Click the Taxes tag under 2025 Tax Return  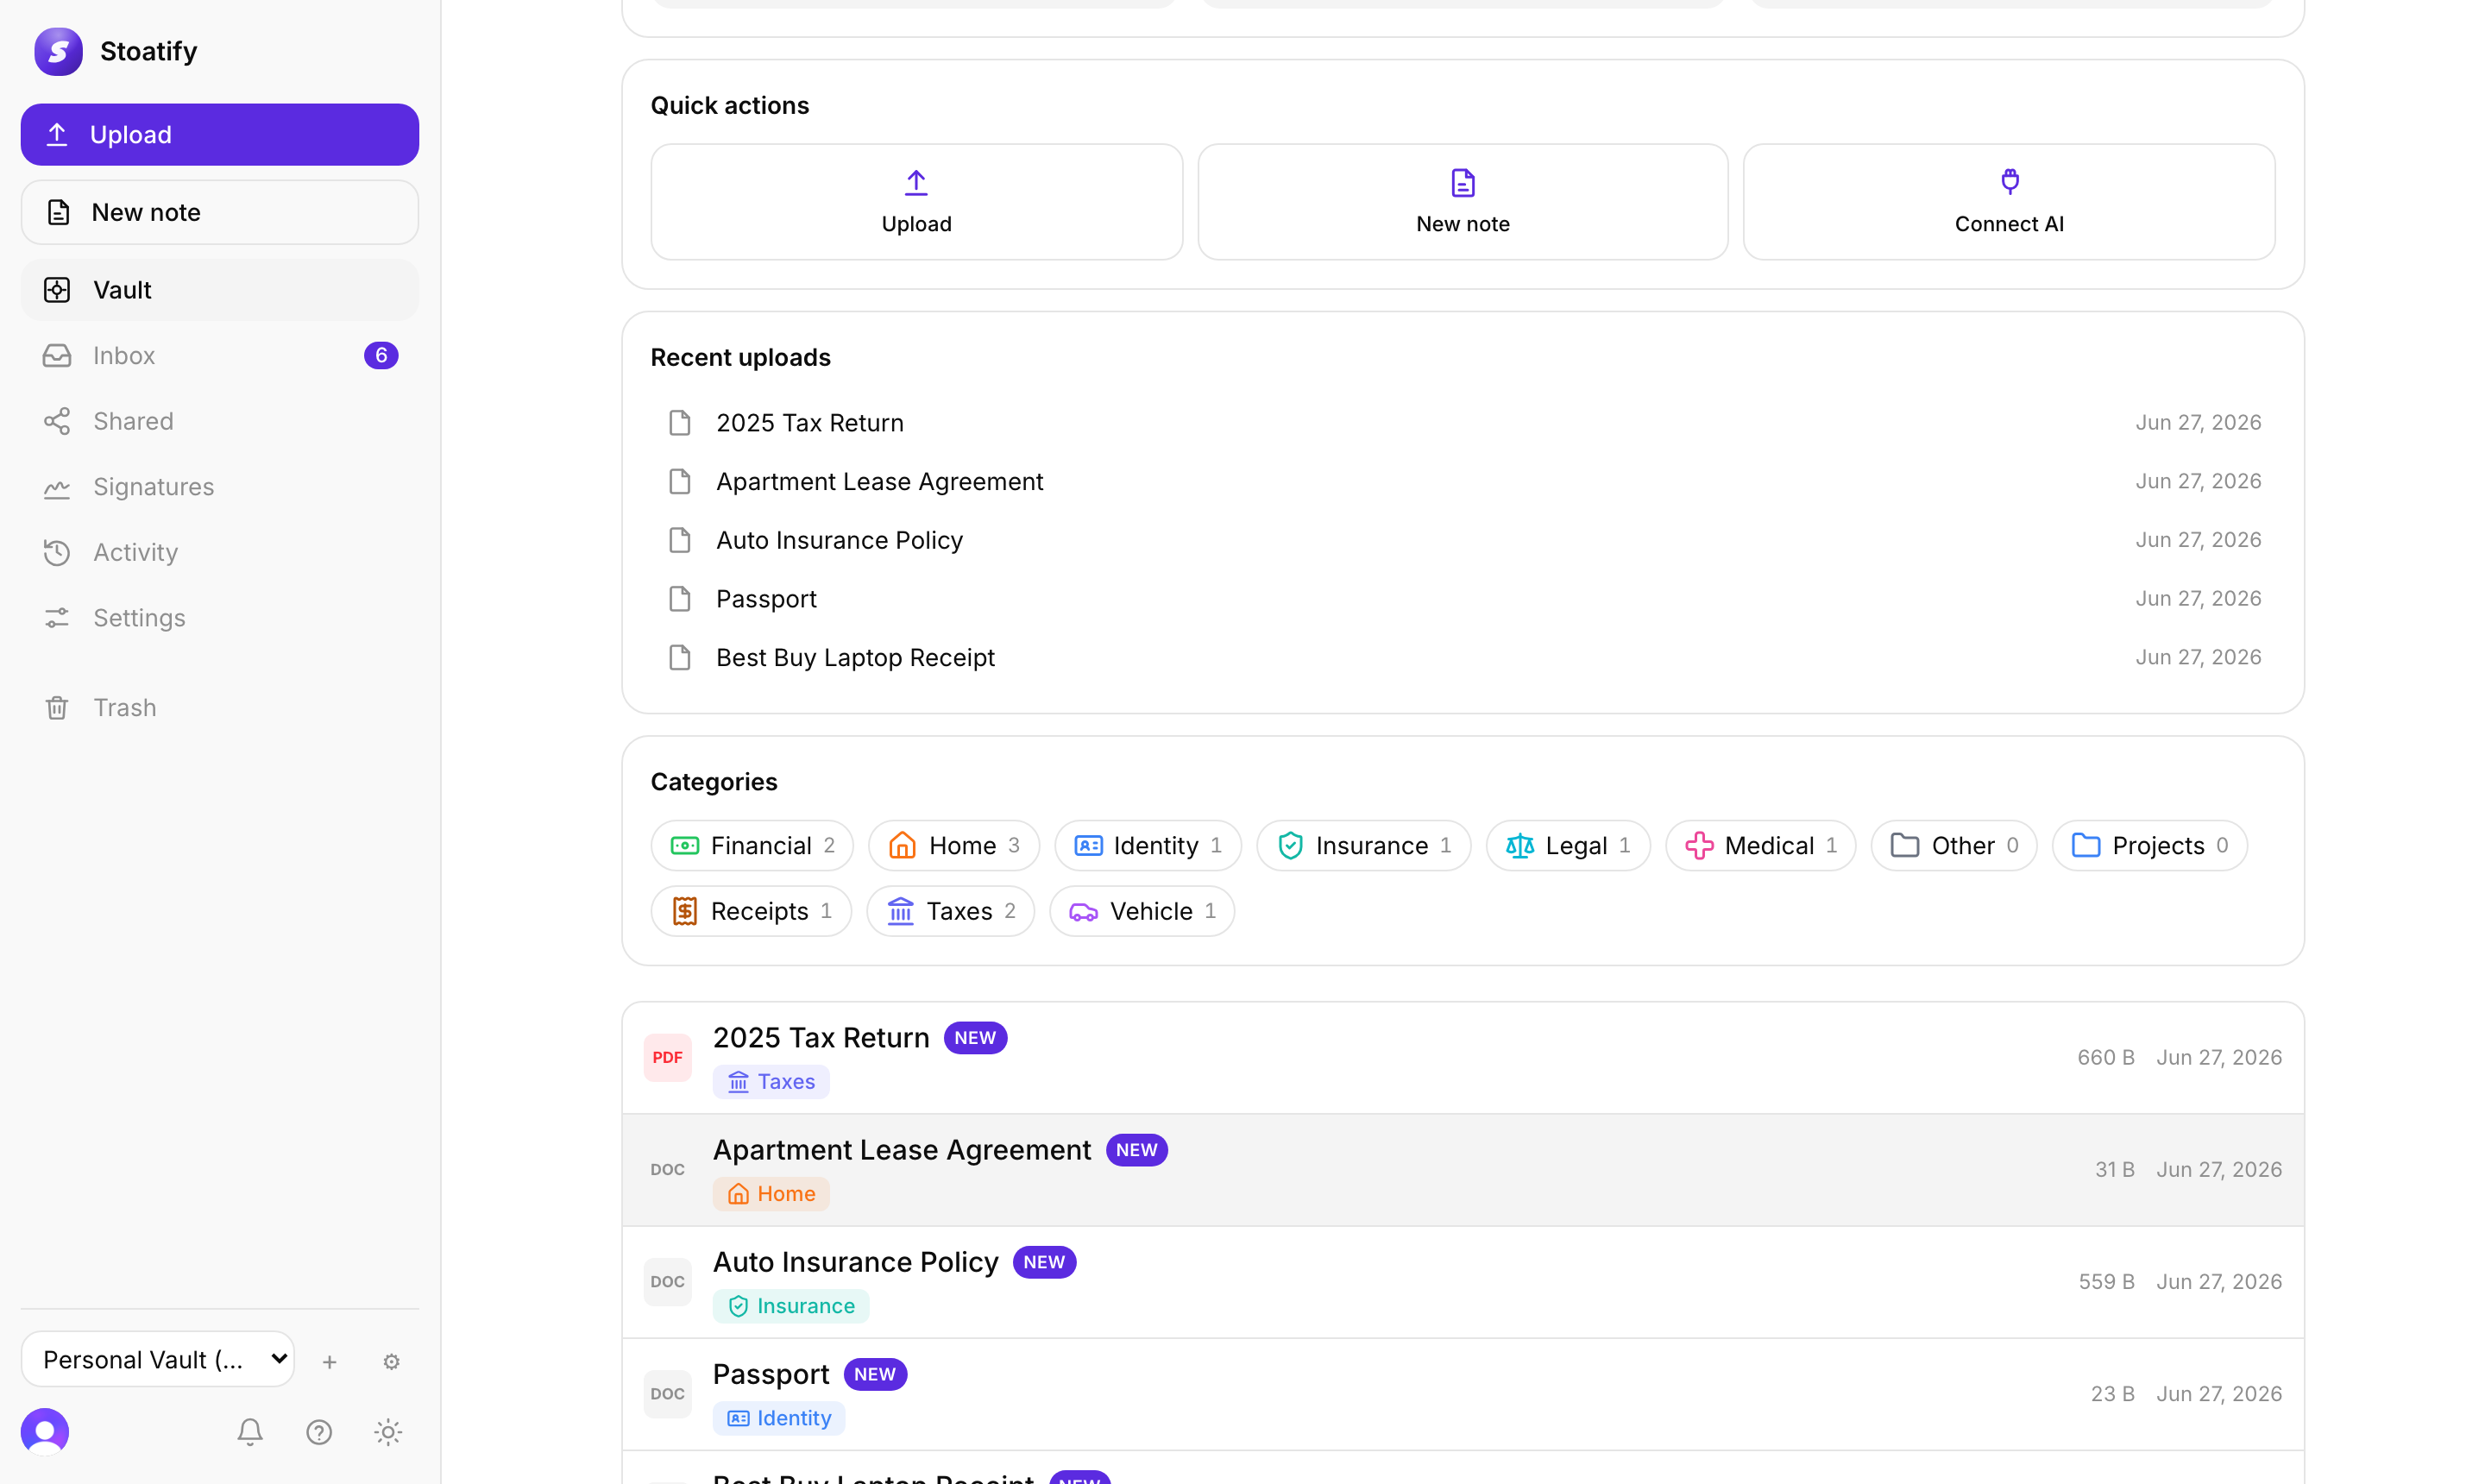(x=771, y=1082)
